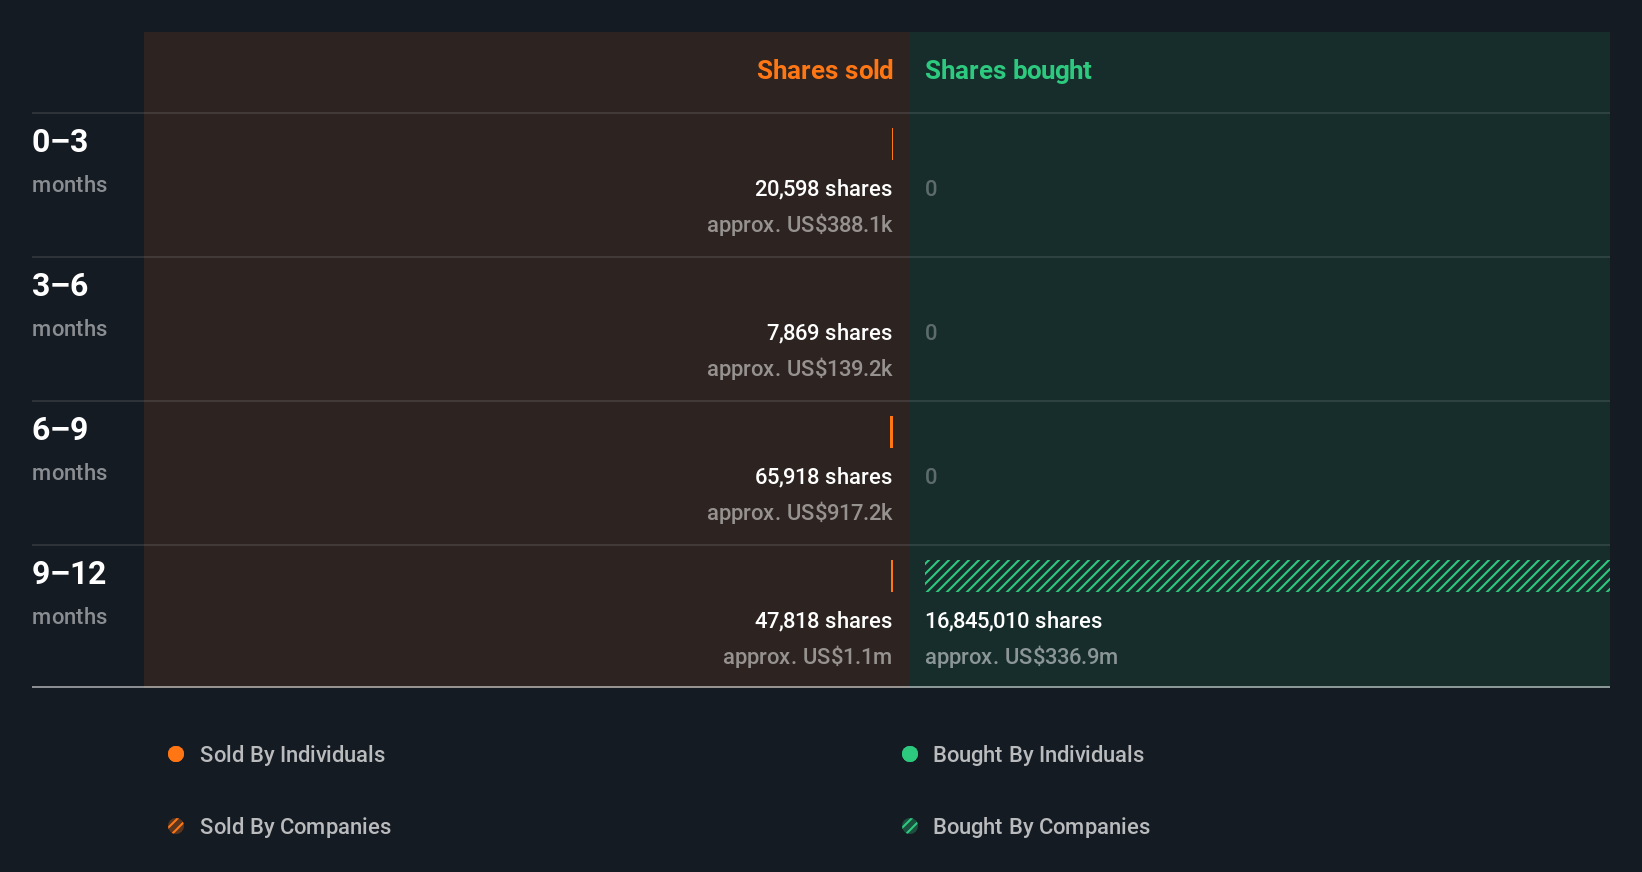Click the orange Sold By Individuals legend dot

click(176, 754)
